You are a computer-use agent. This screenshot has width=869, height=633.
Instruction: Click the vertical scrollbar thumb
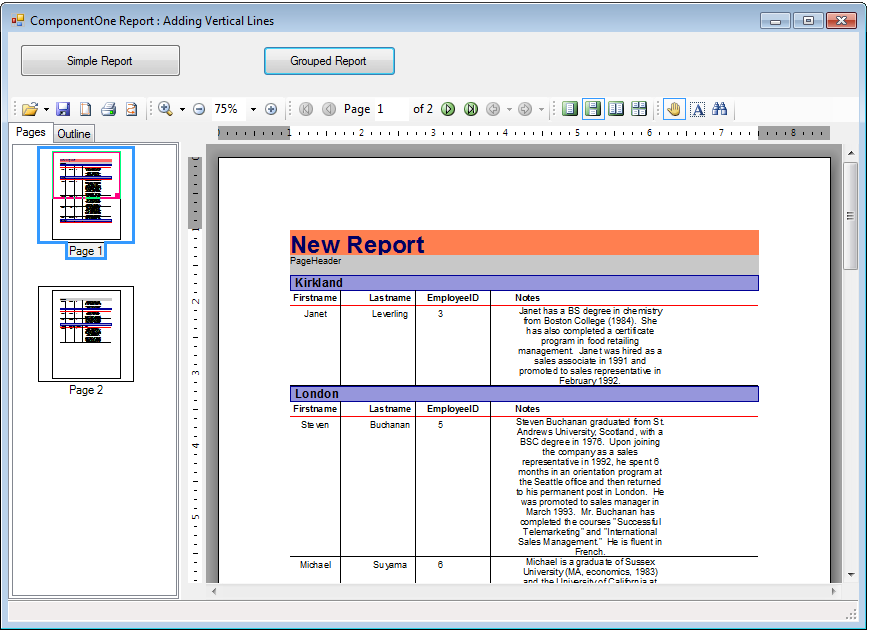[850, 216]
